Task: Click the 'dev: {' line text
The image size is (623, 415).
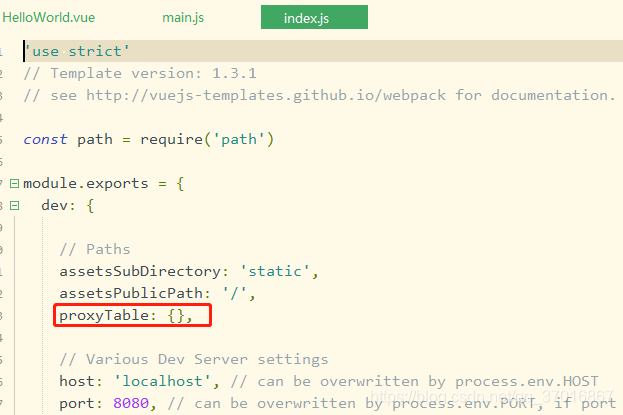Action: click(x=68, y=206)
